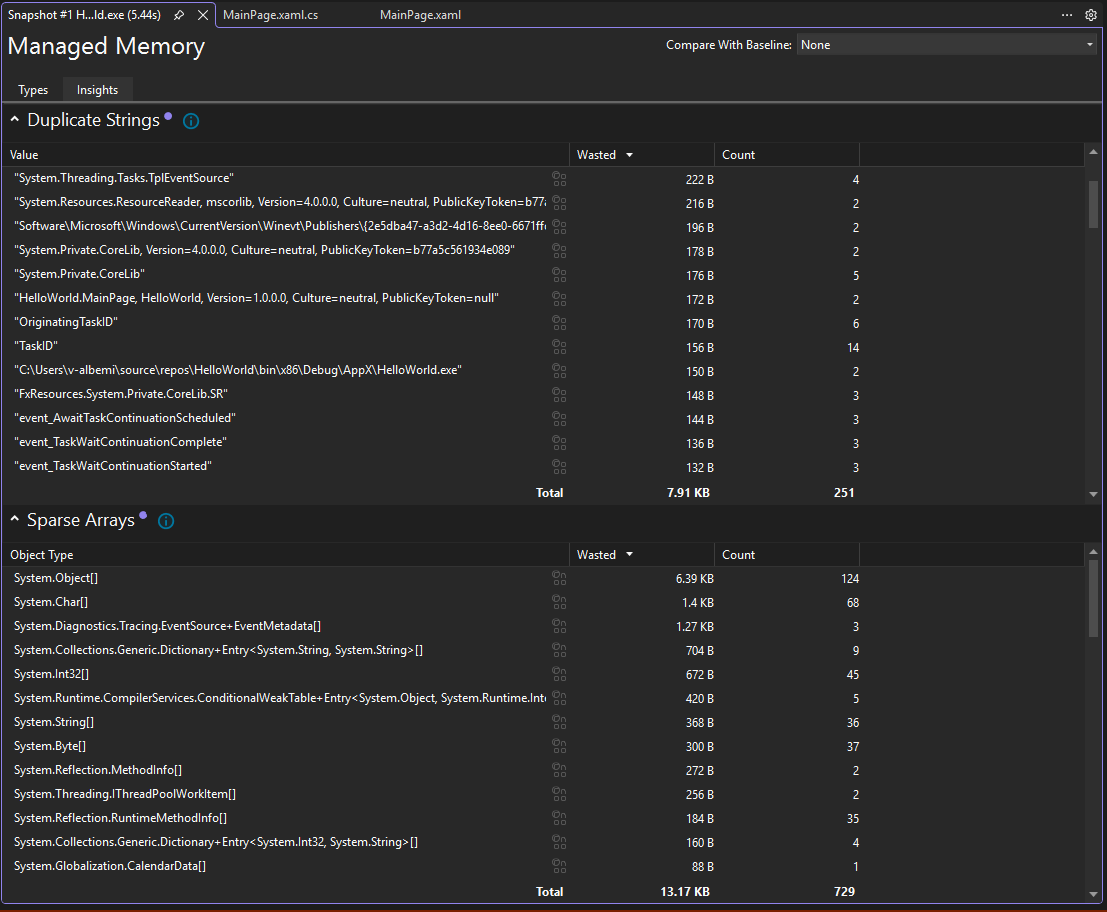Collapse the Duplicate Strings section
1107x912 pixels.
coord(14,119)
